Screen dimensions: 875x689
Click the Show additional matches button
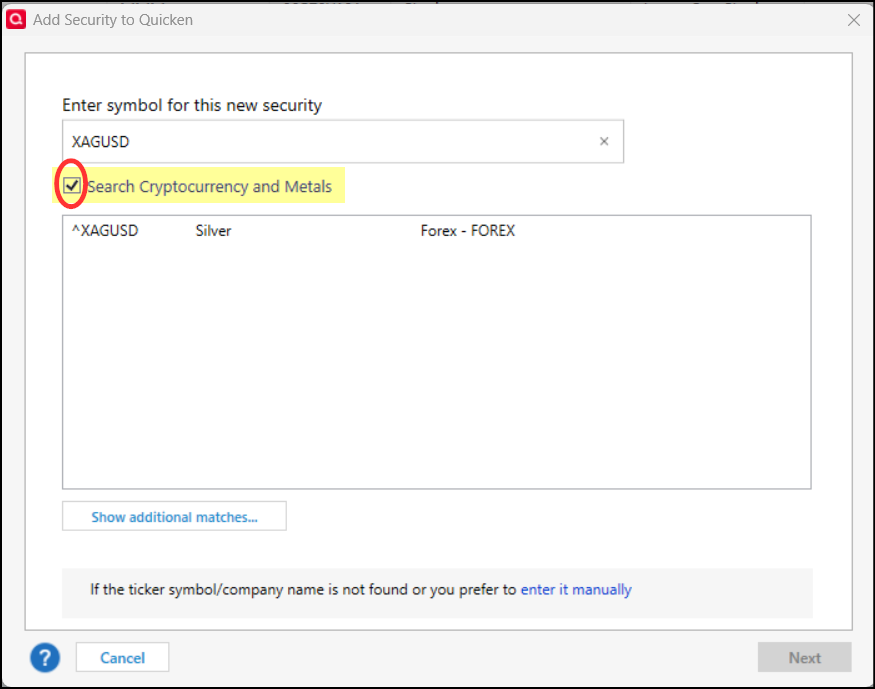pos(174,516)
